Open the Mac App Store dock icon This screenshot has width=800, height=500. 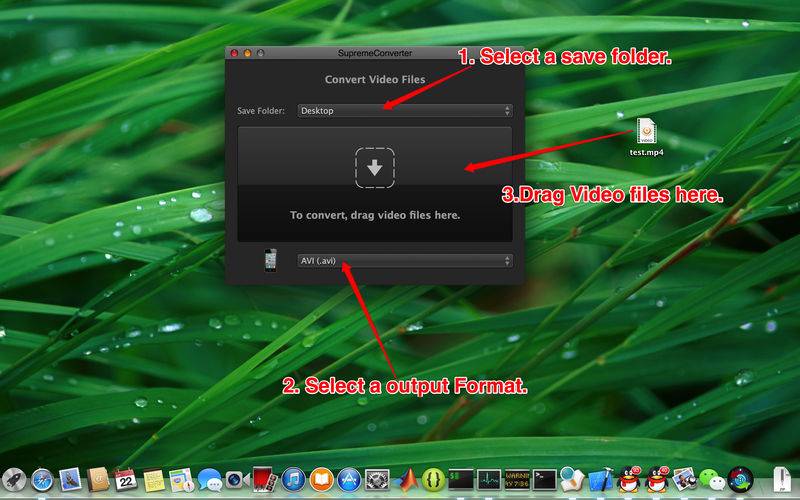point(348,479)
